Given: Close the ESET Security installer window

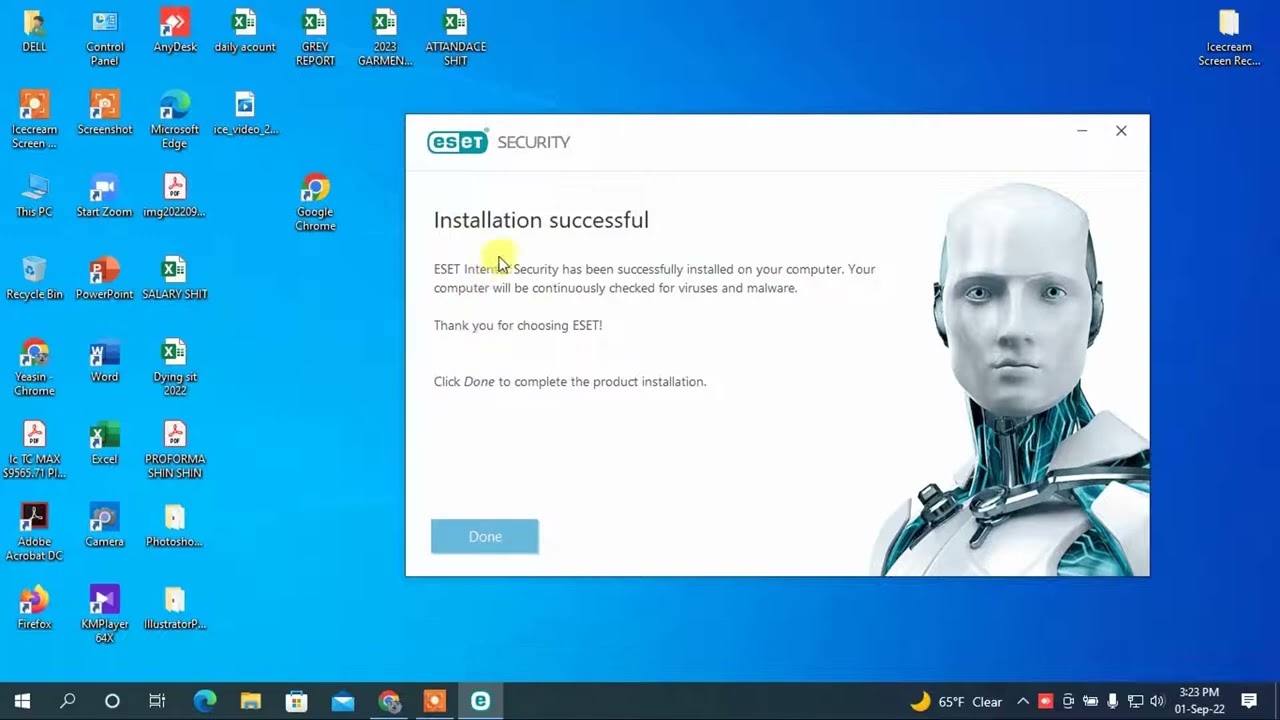Looking at the screenshot, I should click(1121, 131).
